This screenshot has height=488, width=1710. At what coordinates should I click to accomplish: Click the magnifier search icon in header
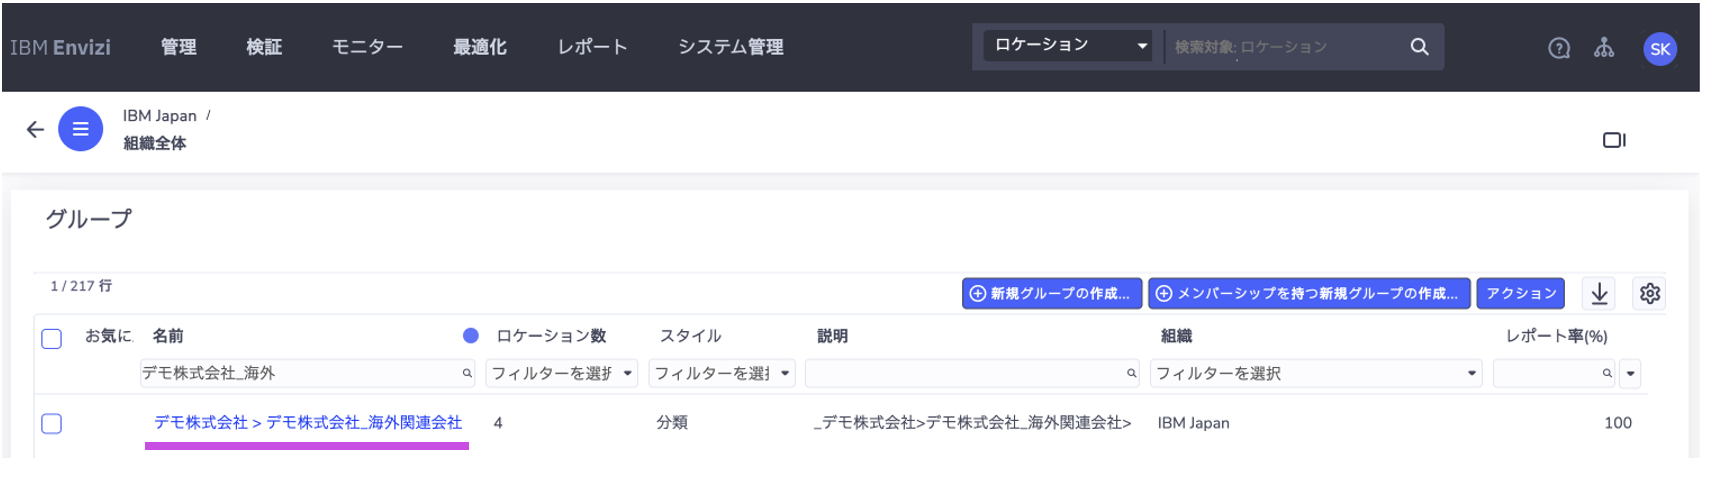(x=1419, y=47)
